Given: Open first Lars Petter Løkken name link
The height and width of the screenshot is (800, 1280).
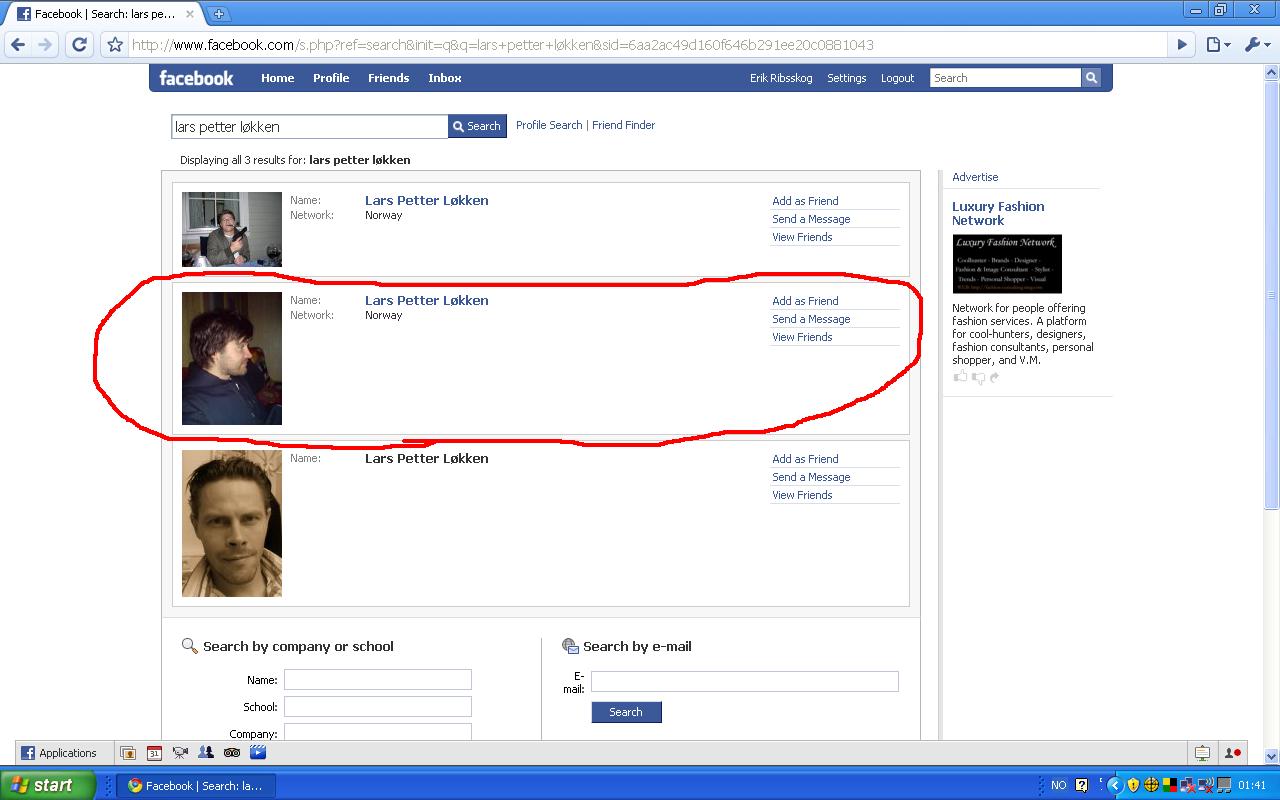Looking at the screenshot, I should click(x=427, y=200).
